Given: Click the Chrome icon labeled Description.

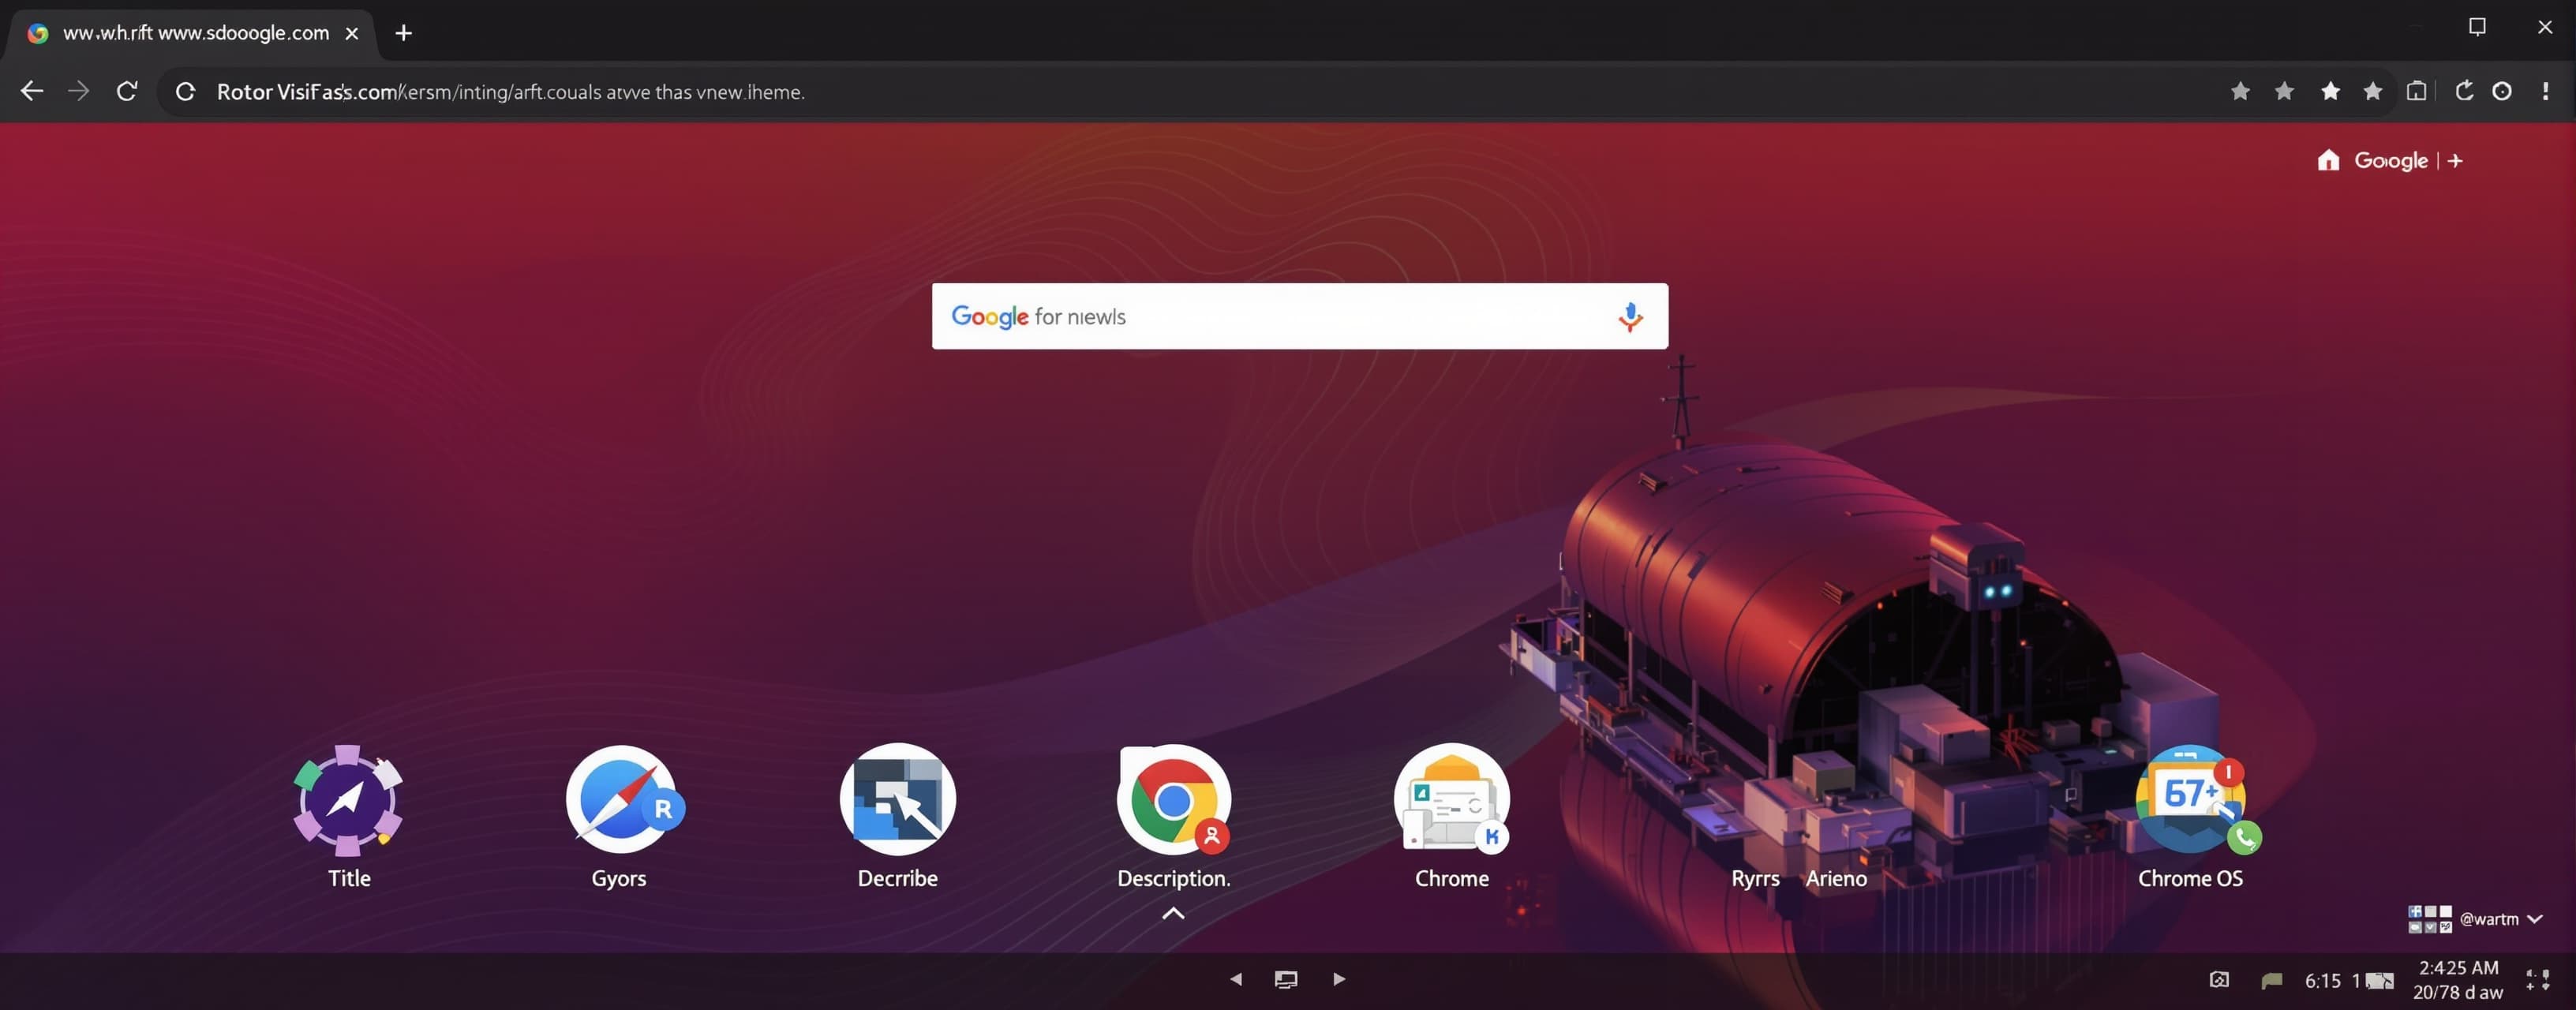Looking at the screenshot, I should click(x=1174, y=799).
